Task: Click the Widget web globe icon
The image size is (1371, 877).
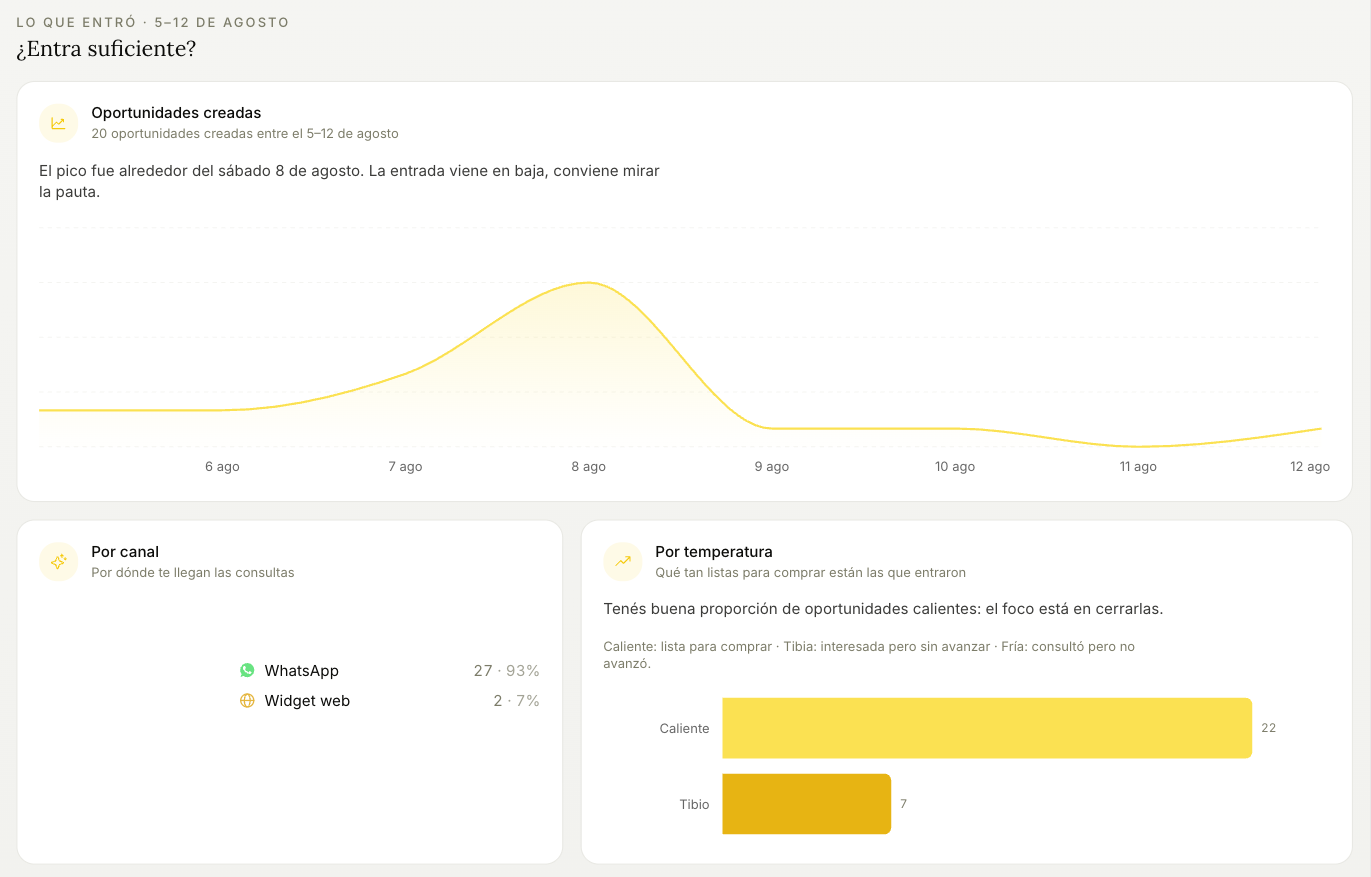Action: 247,701
